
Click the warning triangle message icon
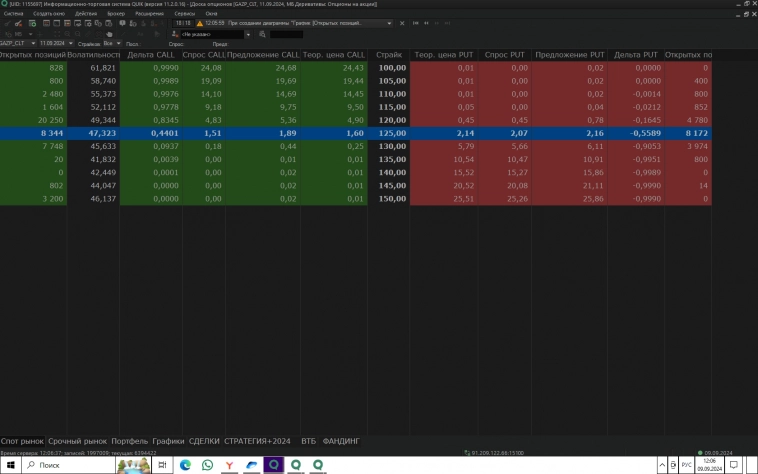pyautogui.click(x=199, y=22)
